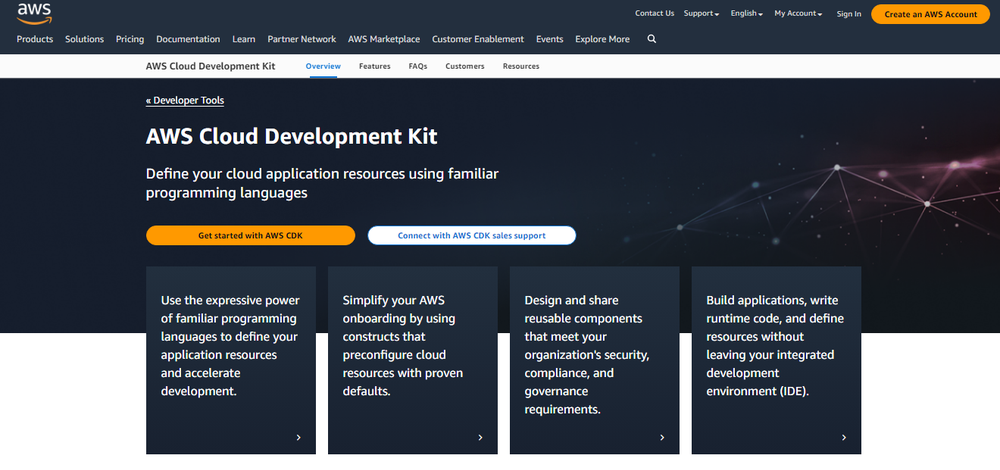Open the search magnifier icon

point(651,39)
